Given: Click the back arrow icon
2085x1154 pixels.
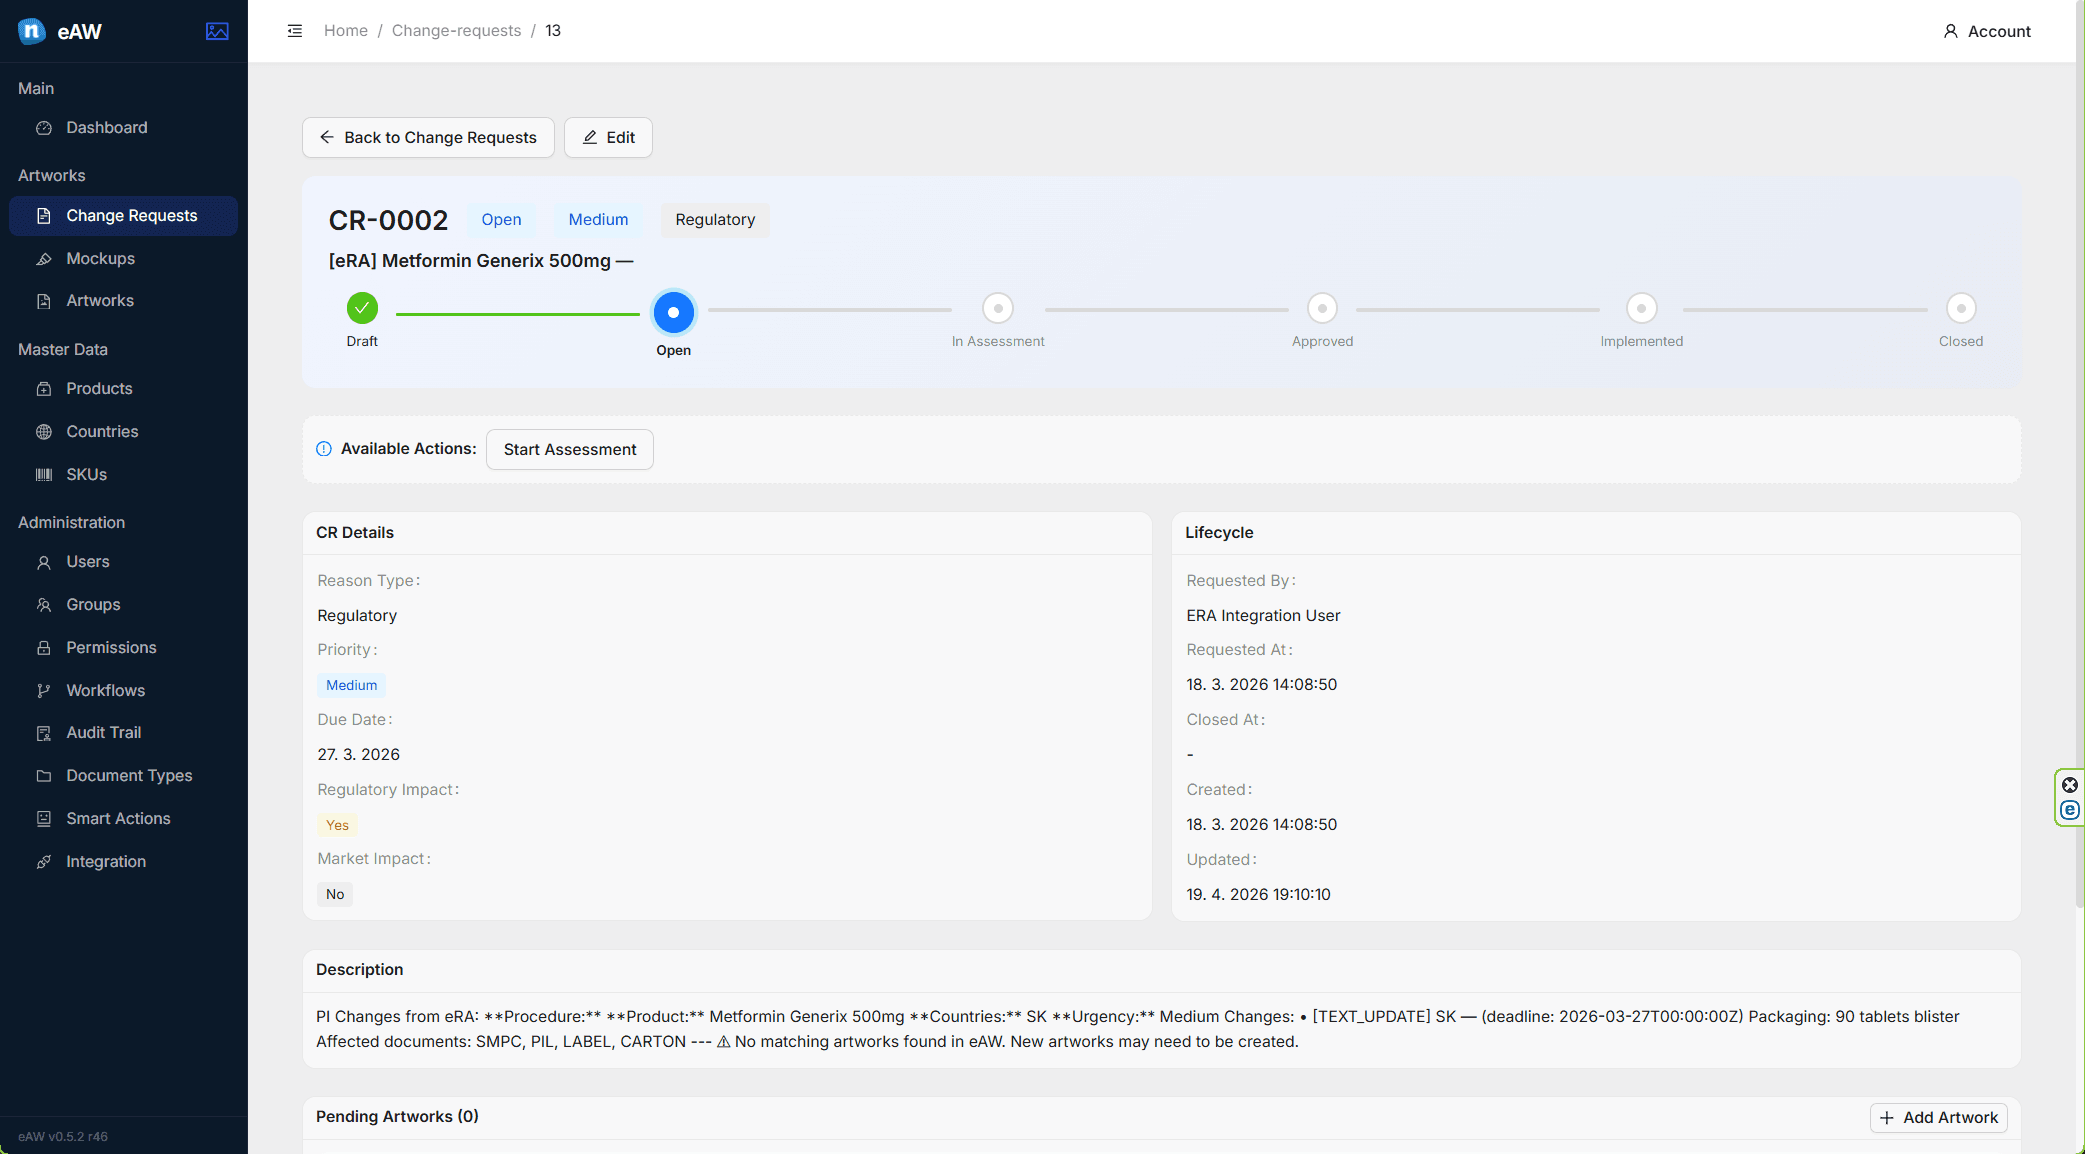Looking at the screenshot, I should click(327, 137).
